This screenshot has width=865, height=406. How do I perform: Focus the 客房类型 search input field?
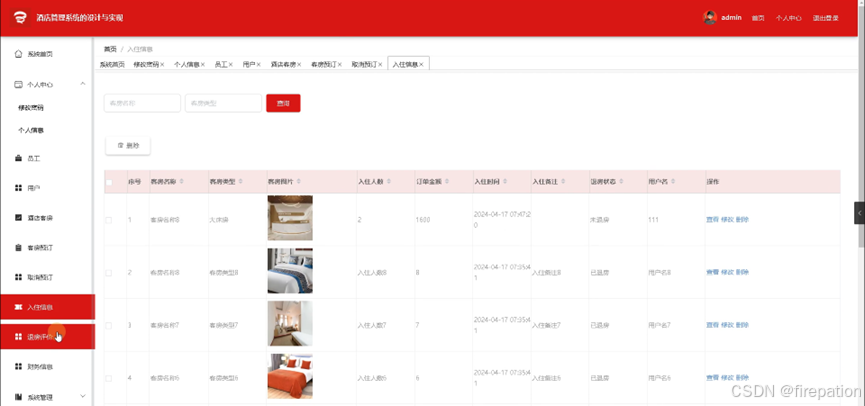pos(223,103)
